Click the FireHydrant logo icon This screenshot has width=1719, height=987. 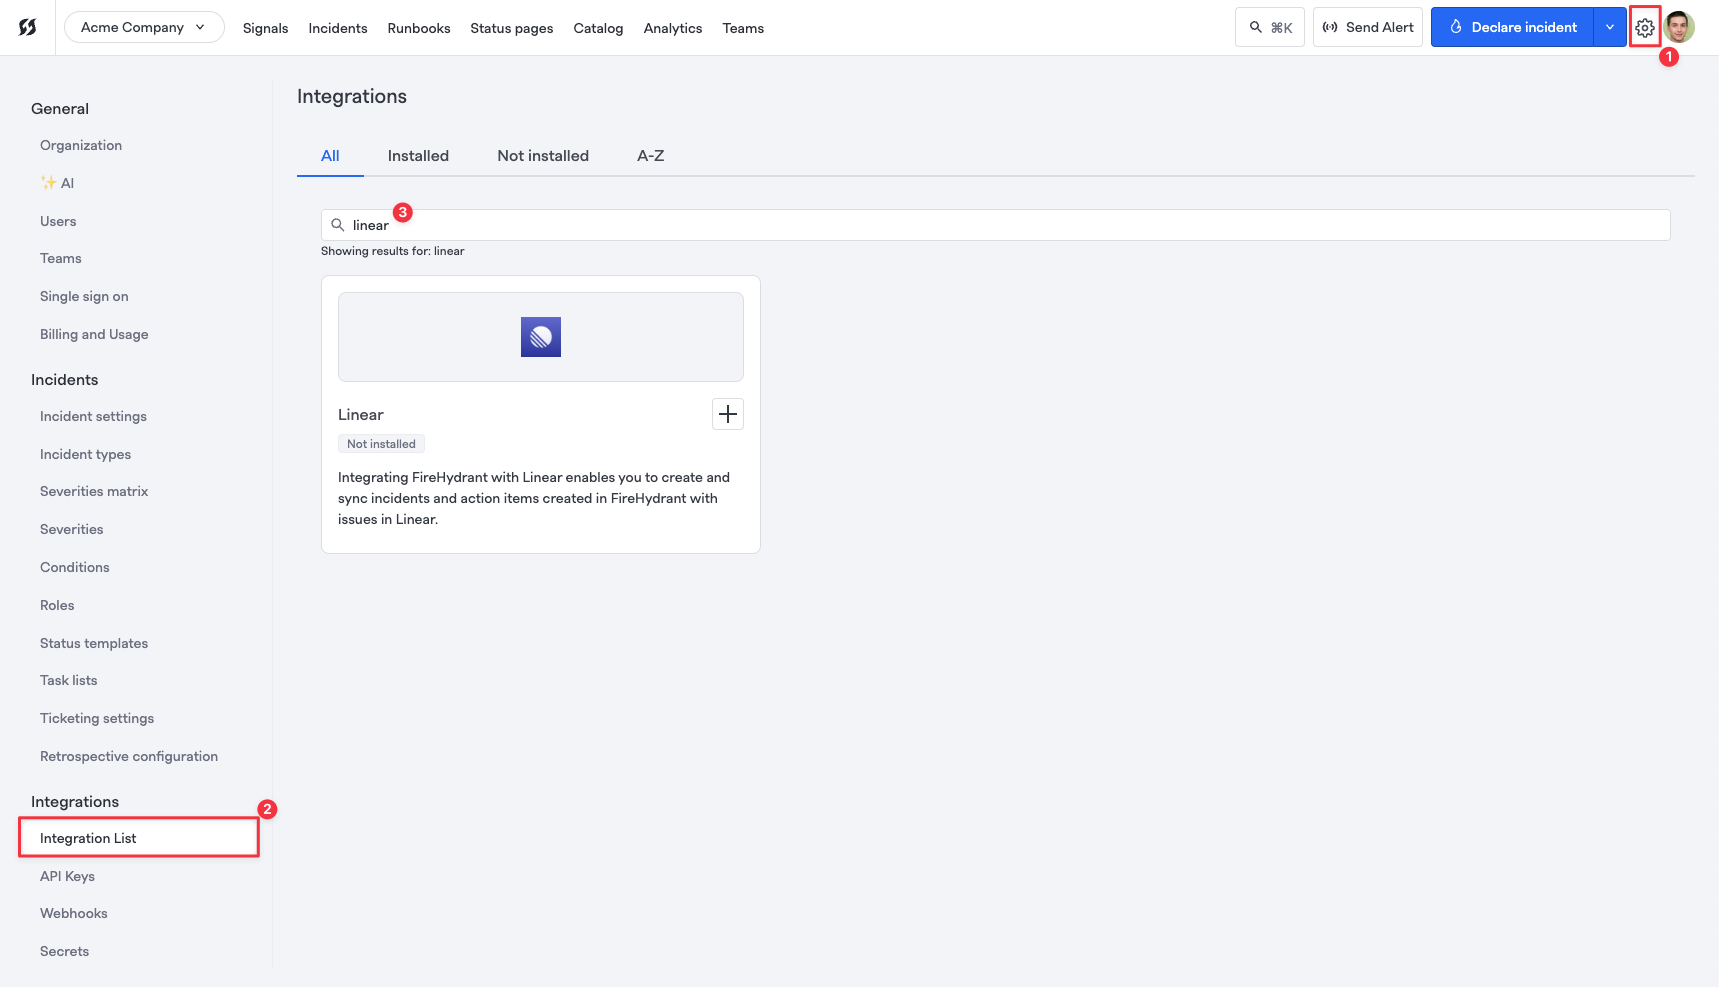coord(28,28)
